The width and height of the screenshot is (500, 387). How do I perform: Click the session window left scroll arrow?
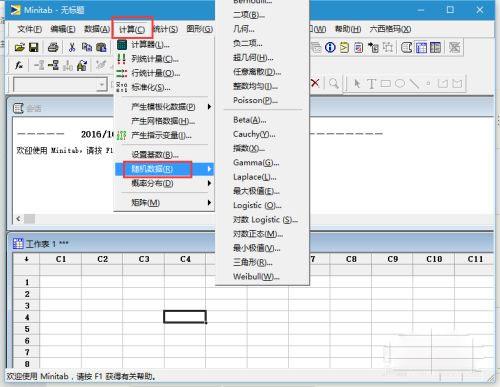18,219
